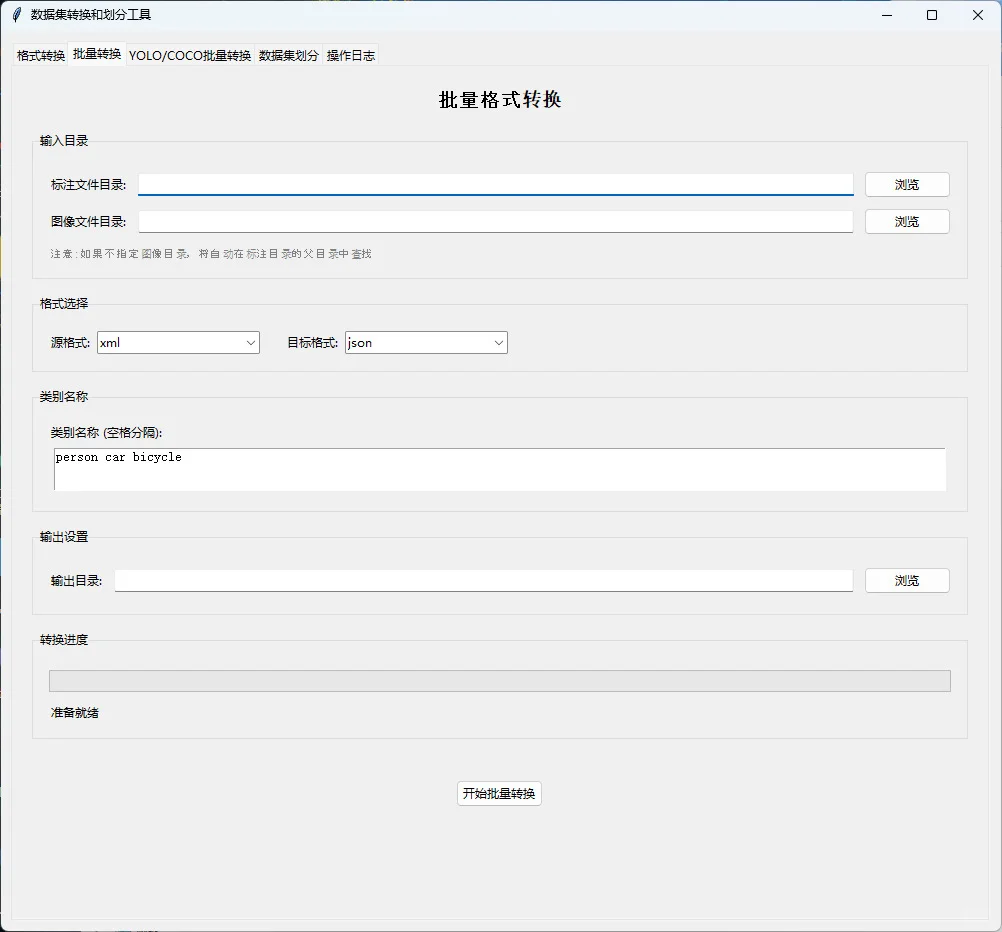Viewport: 1002px width, 932px height.
Task: Click the 准备就绪 status text
Action: (x=74, y=713)
